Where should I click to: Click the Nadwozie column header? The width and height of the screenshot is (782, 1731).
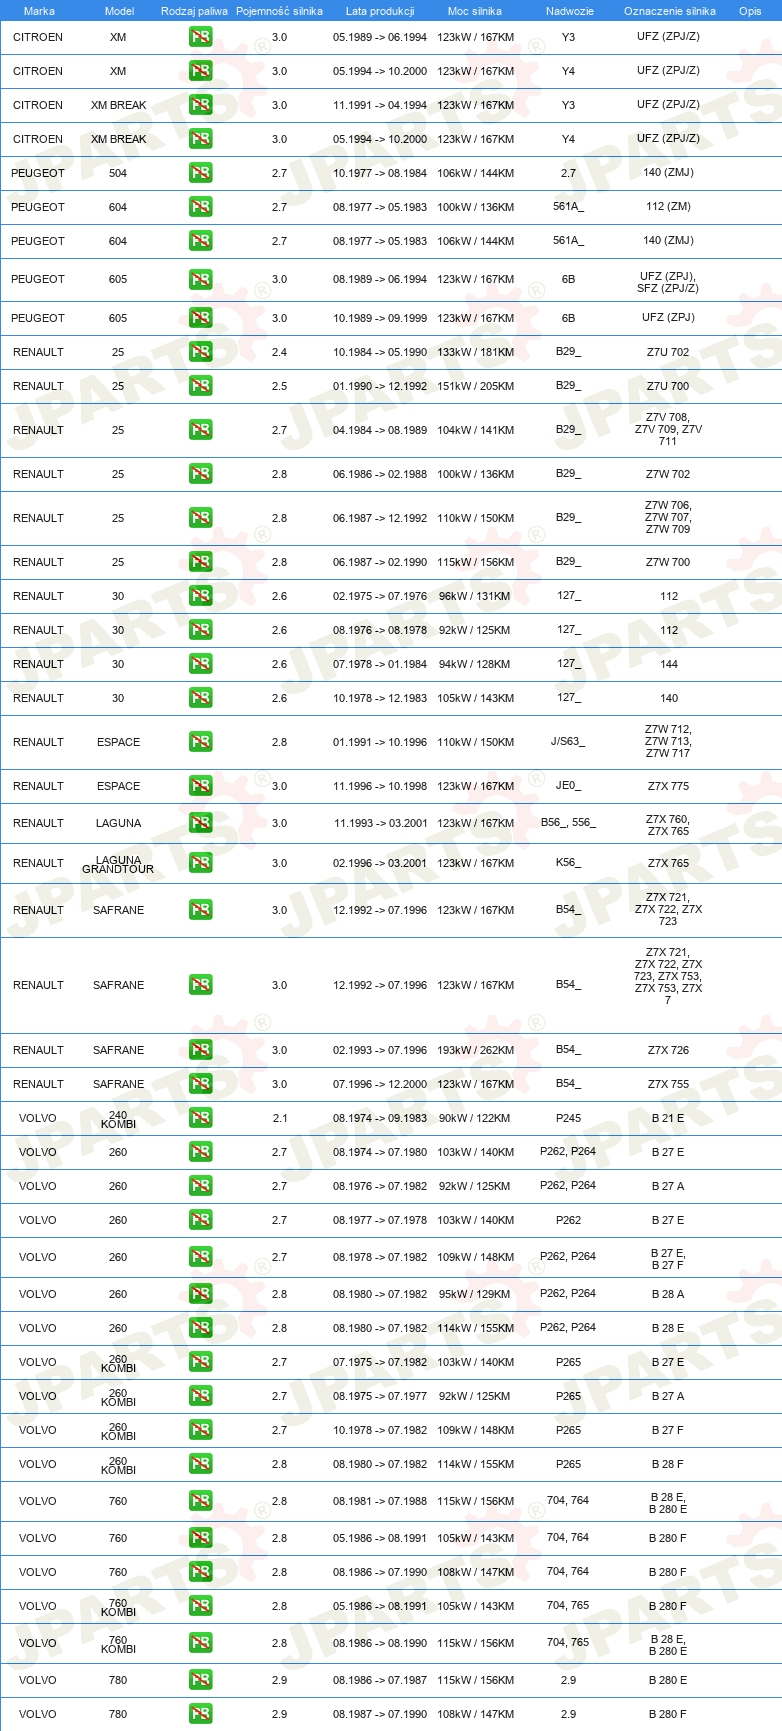(569, 11)
